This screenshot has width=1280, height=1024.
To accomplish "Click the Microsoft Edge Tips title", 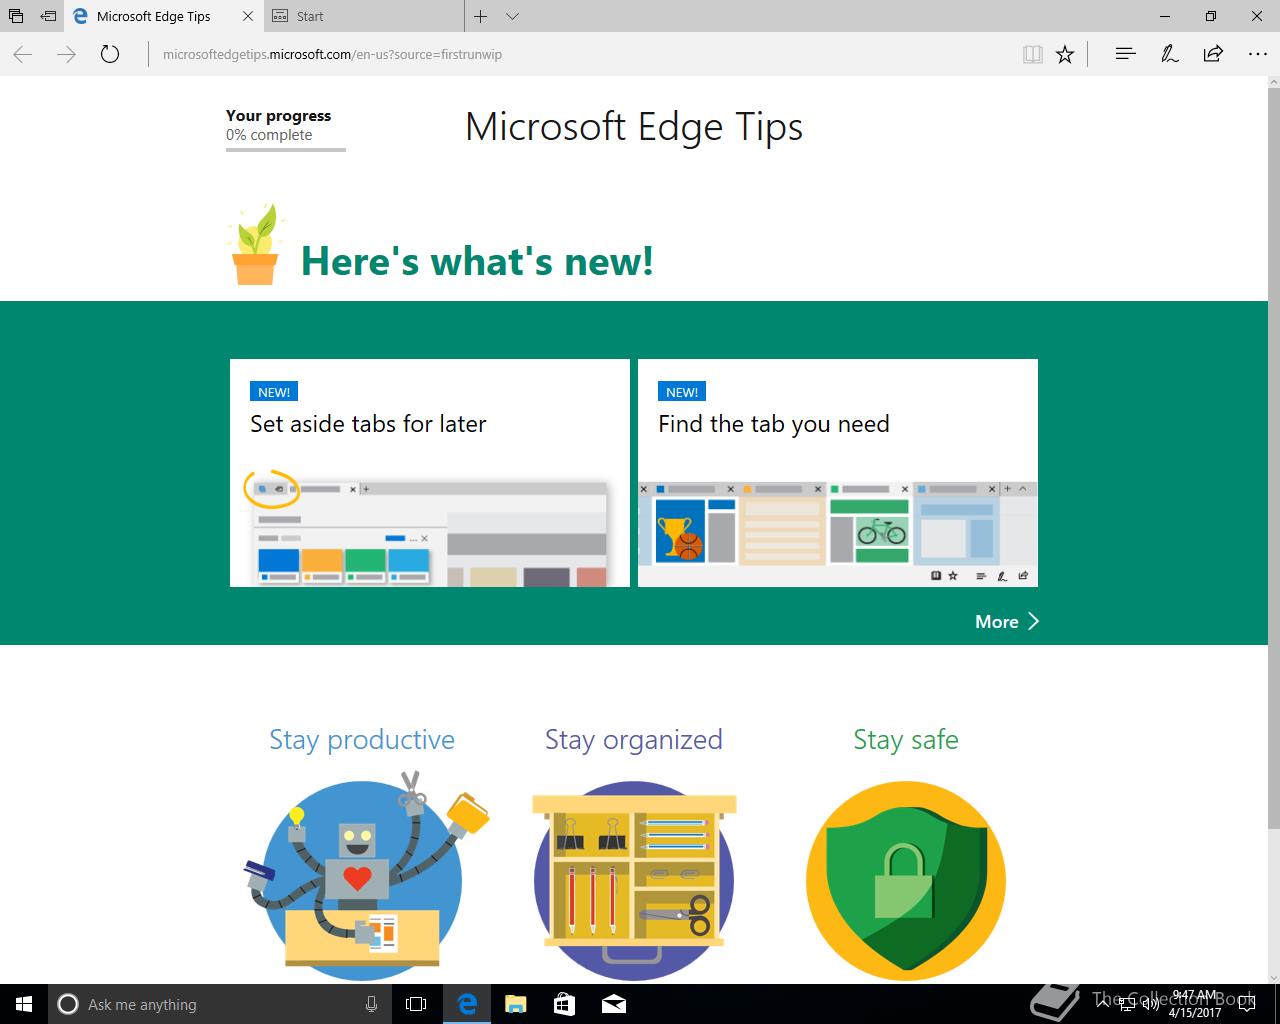I will click(x=634, y=127).
